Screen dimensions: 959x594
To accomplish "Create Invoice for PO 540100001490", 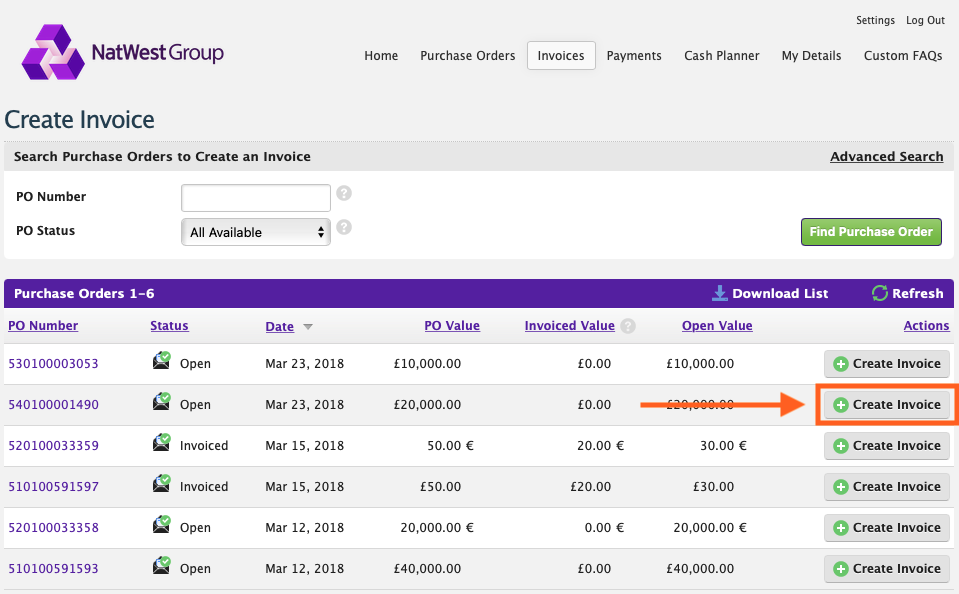I will [886, 405].
